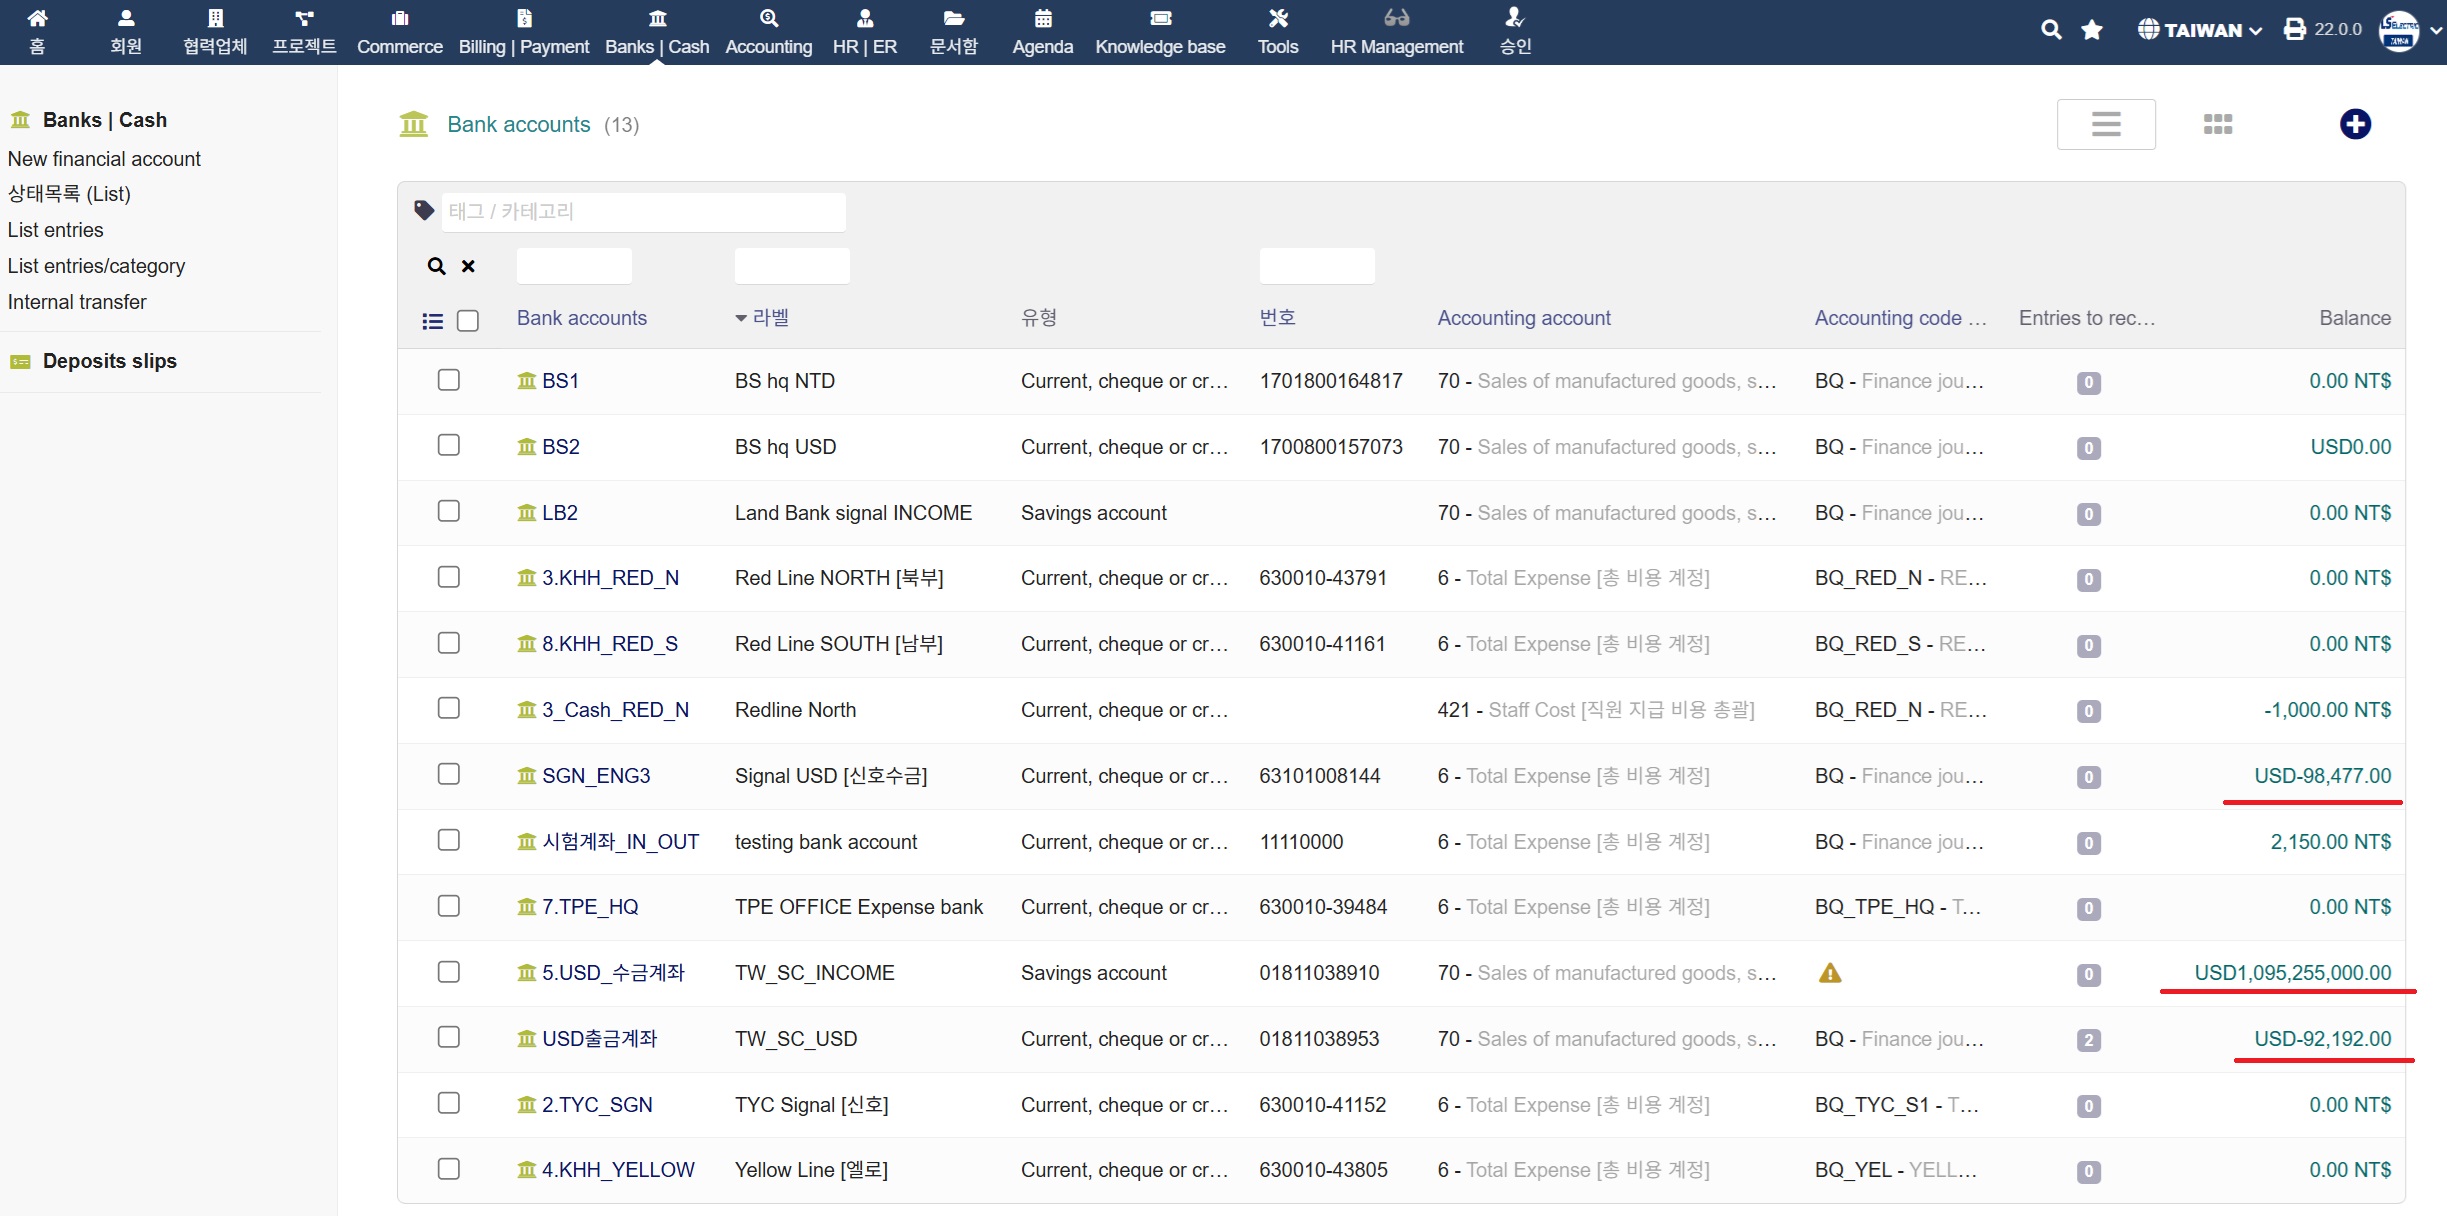Click the printer icon in top bar

click(x=2294, y=30)
